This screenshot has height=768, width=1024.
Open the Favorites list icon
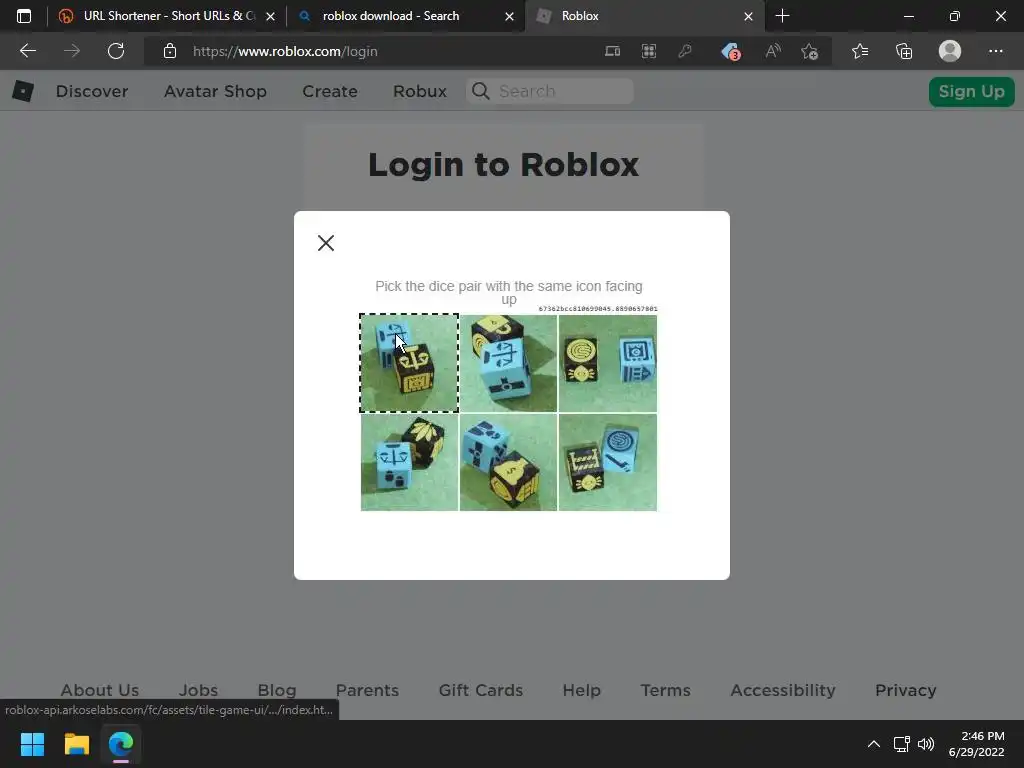tap(860, 51)
